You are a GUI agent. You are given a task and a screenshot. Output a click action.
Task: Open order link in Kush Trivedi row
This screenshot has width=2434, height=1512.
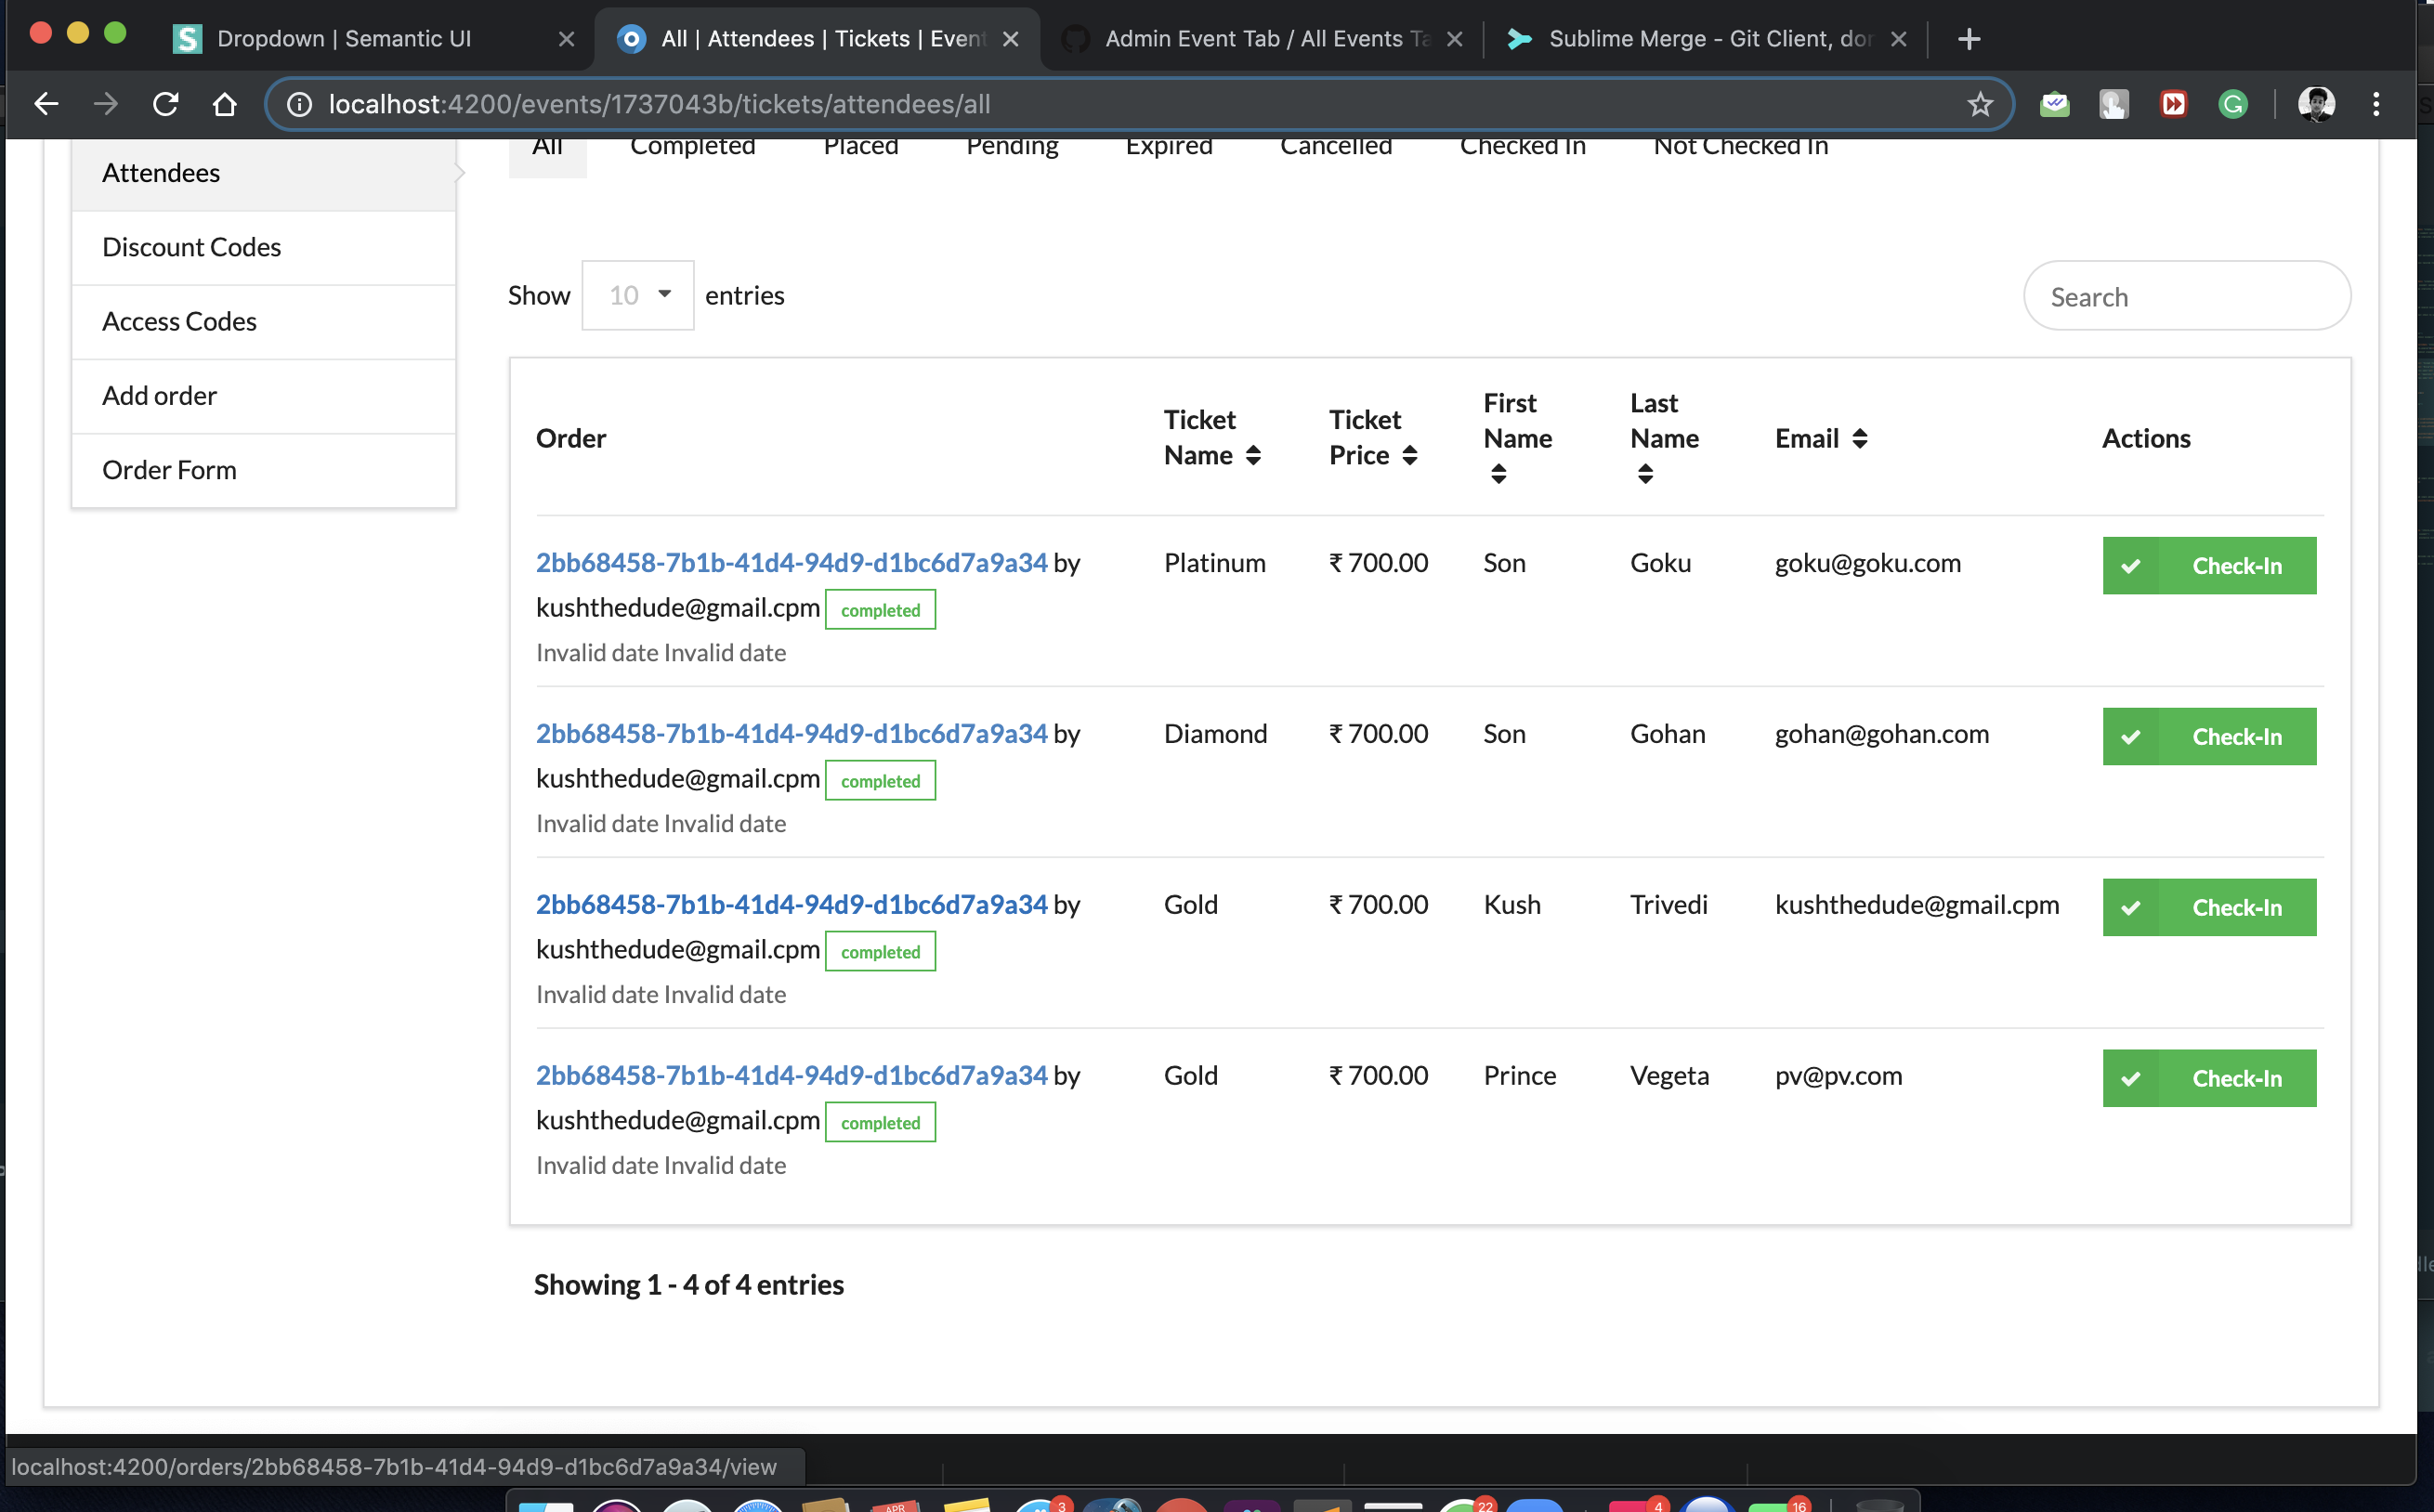click(792, 904)
